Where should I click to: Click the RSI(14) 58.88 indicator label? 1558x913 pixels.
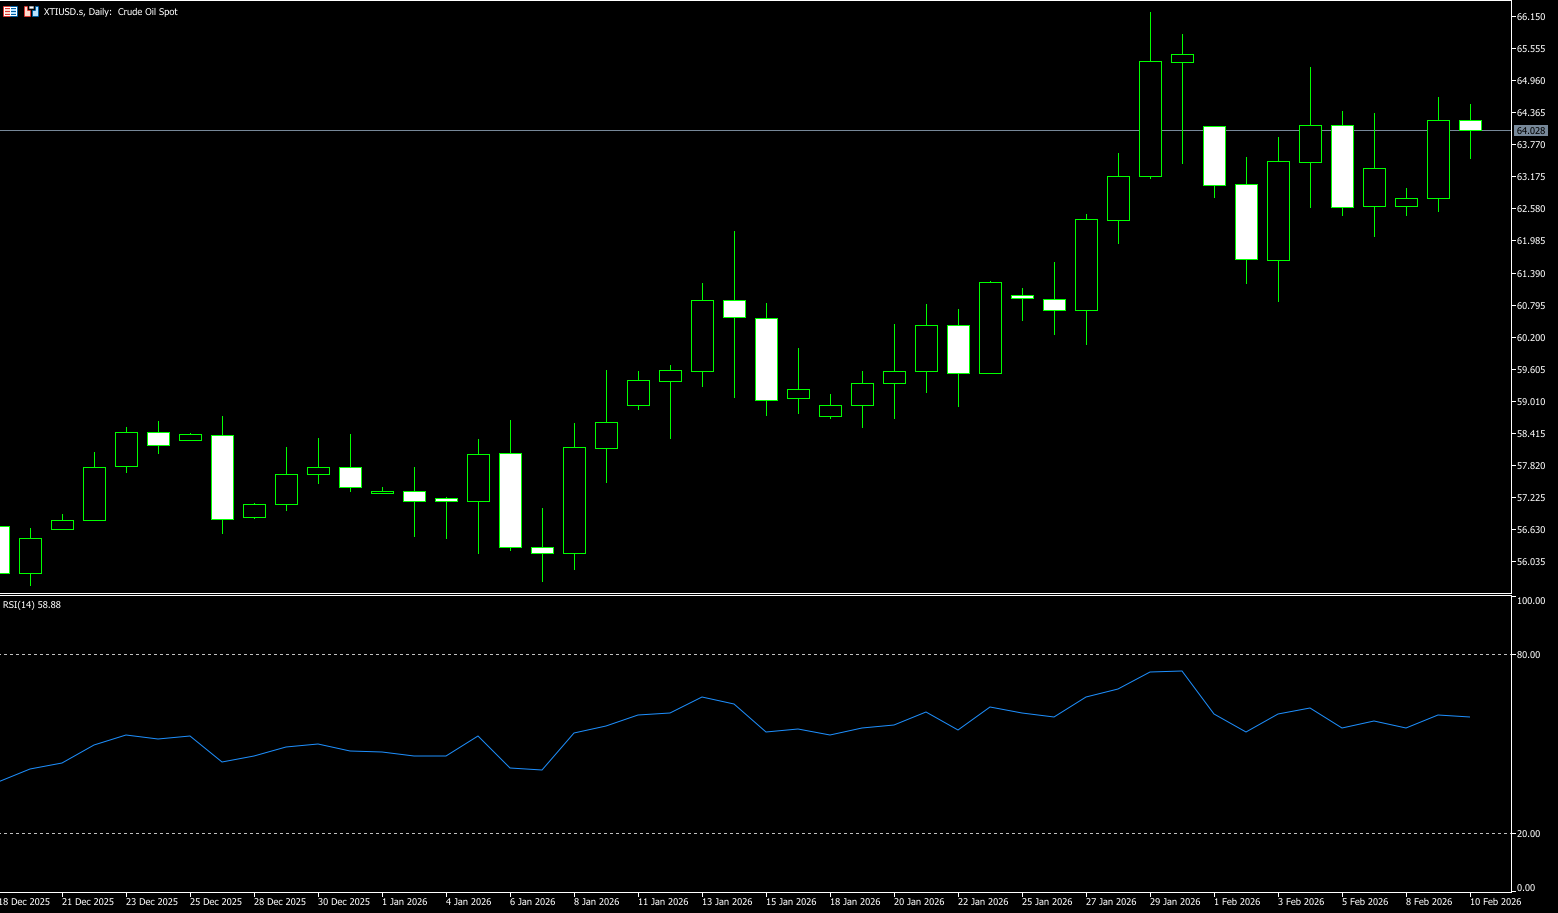pos(32,605)
